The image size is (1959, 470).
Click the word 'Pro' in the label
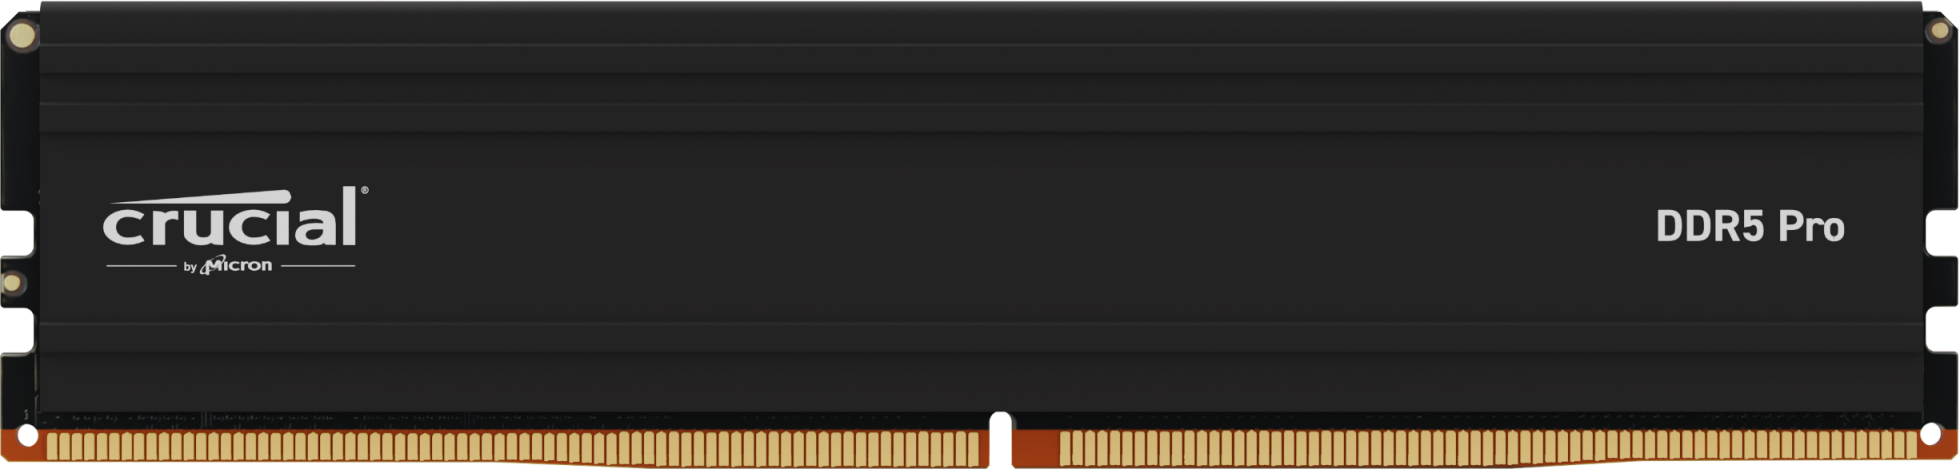[x=1811, y=228]
